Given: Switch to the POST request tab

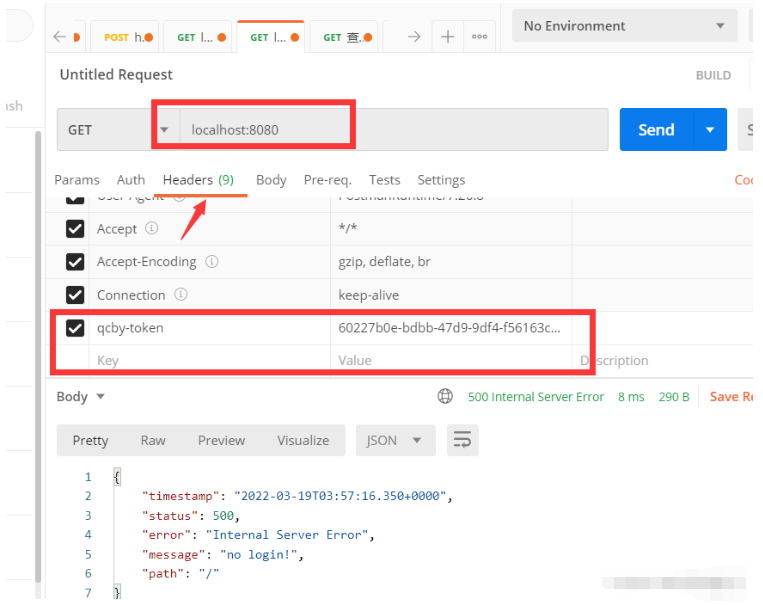Looking at the screenshot, I should pos(125,37).
